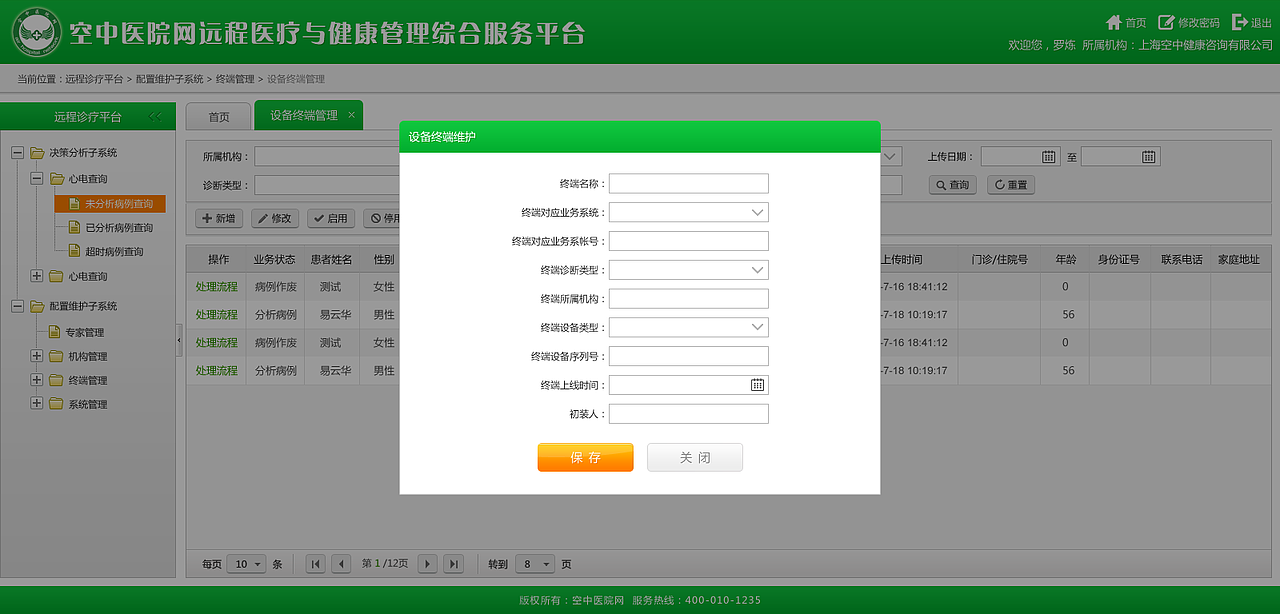The image size is (1280, 614).
Task: Focus the background 诊断类型 filter field
Action: point(327,185)
